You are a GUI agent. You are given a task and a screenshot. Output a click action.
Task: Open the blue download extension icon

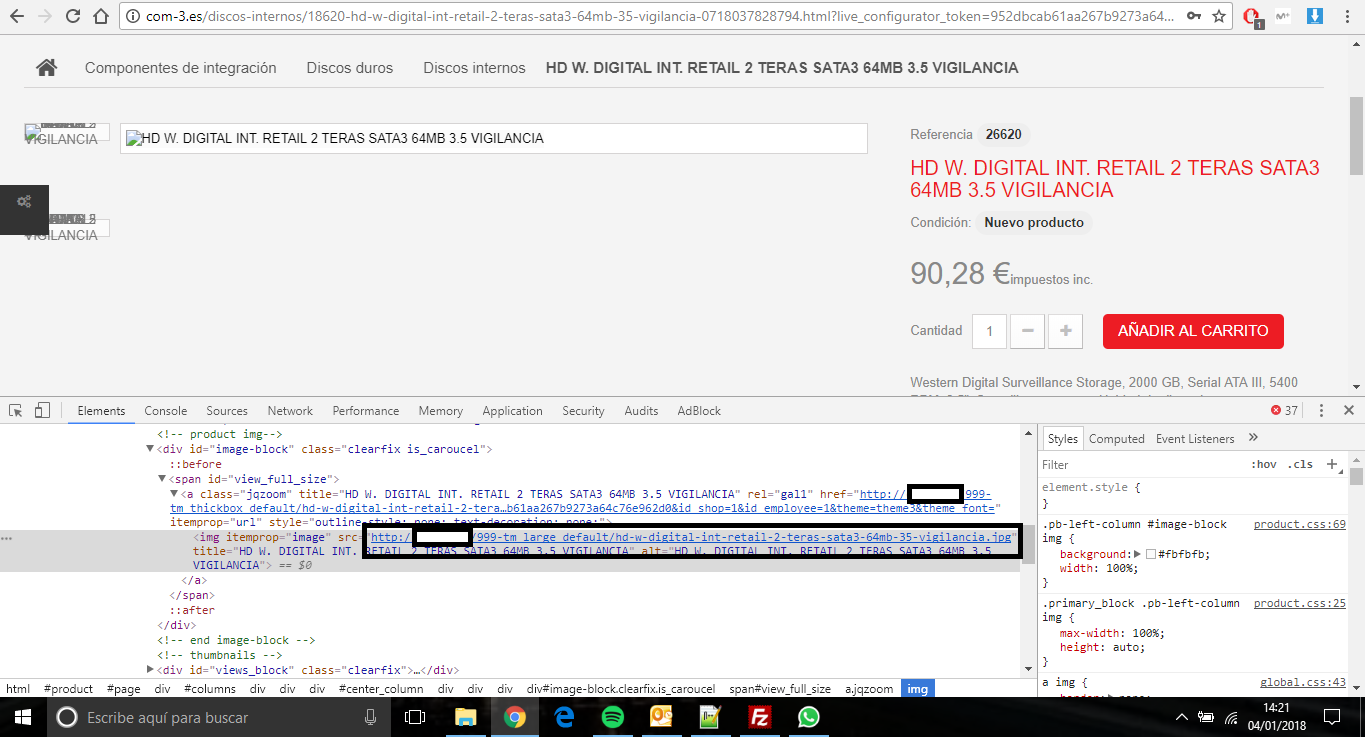1315,16
